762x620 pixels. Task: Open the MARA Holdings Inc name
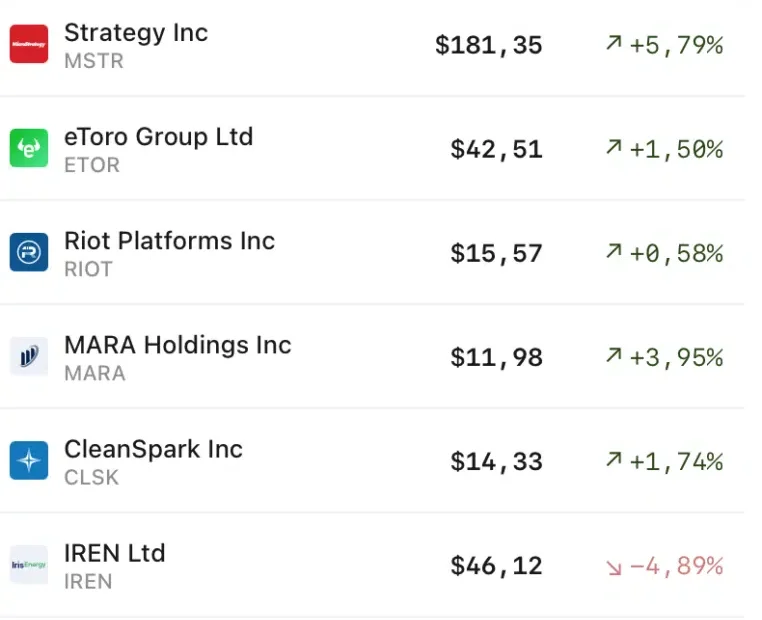point(177,345)
